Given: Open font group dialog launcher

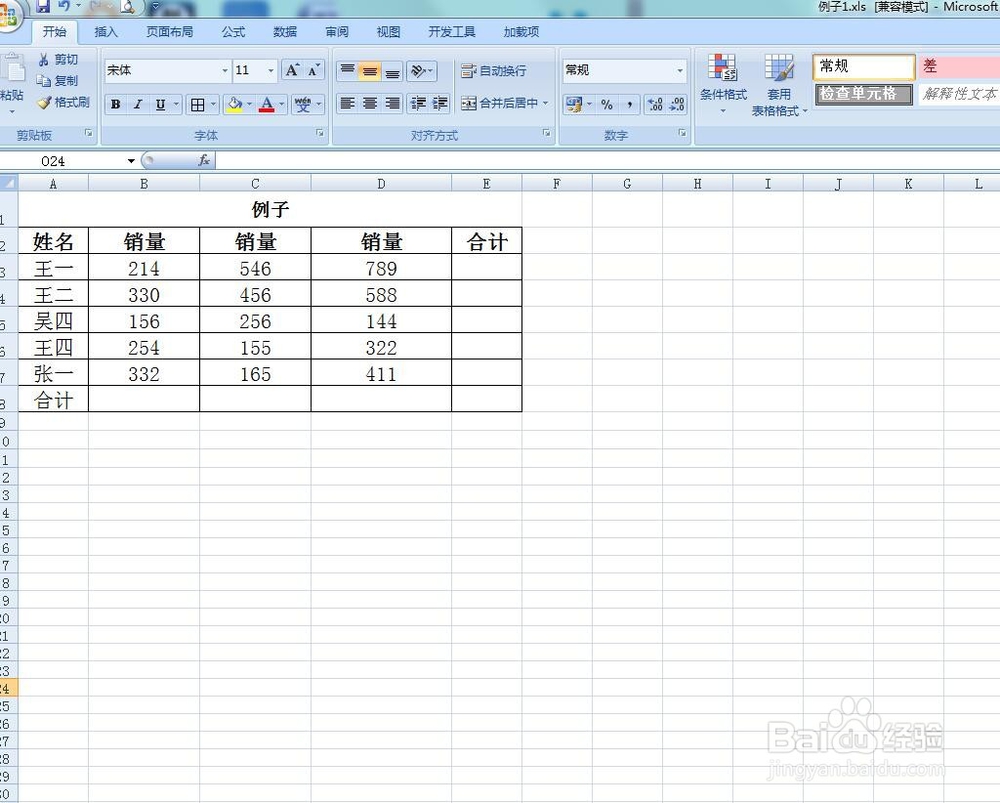Looking at the screenshot, I should point(320,133).
